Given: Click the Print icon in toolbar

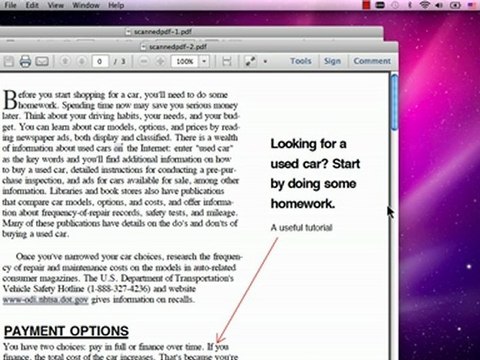Looking at the screenshot, I should click(25, 61).
